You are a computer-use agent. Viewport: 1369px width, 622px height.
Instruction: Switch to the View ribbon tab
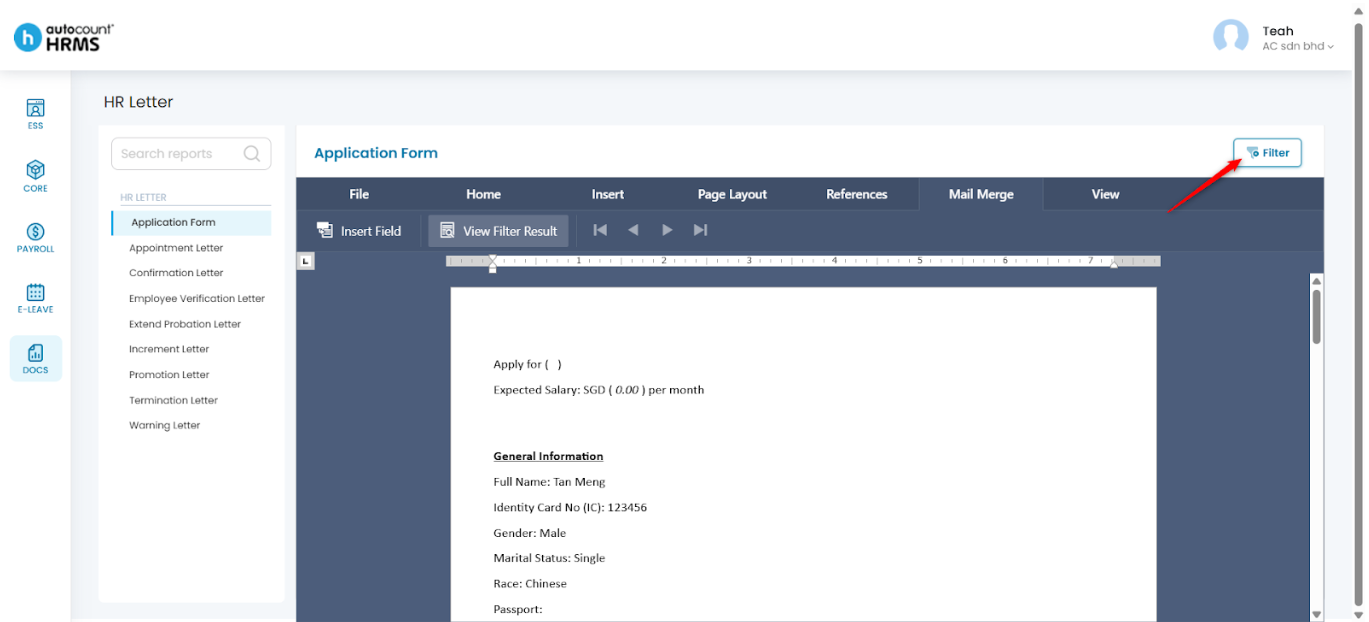[x=1105, y=194]
